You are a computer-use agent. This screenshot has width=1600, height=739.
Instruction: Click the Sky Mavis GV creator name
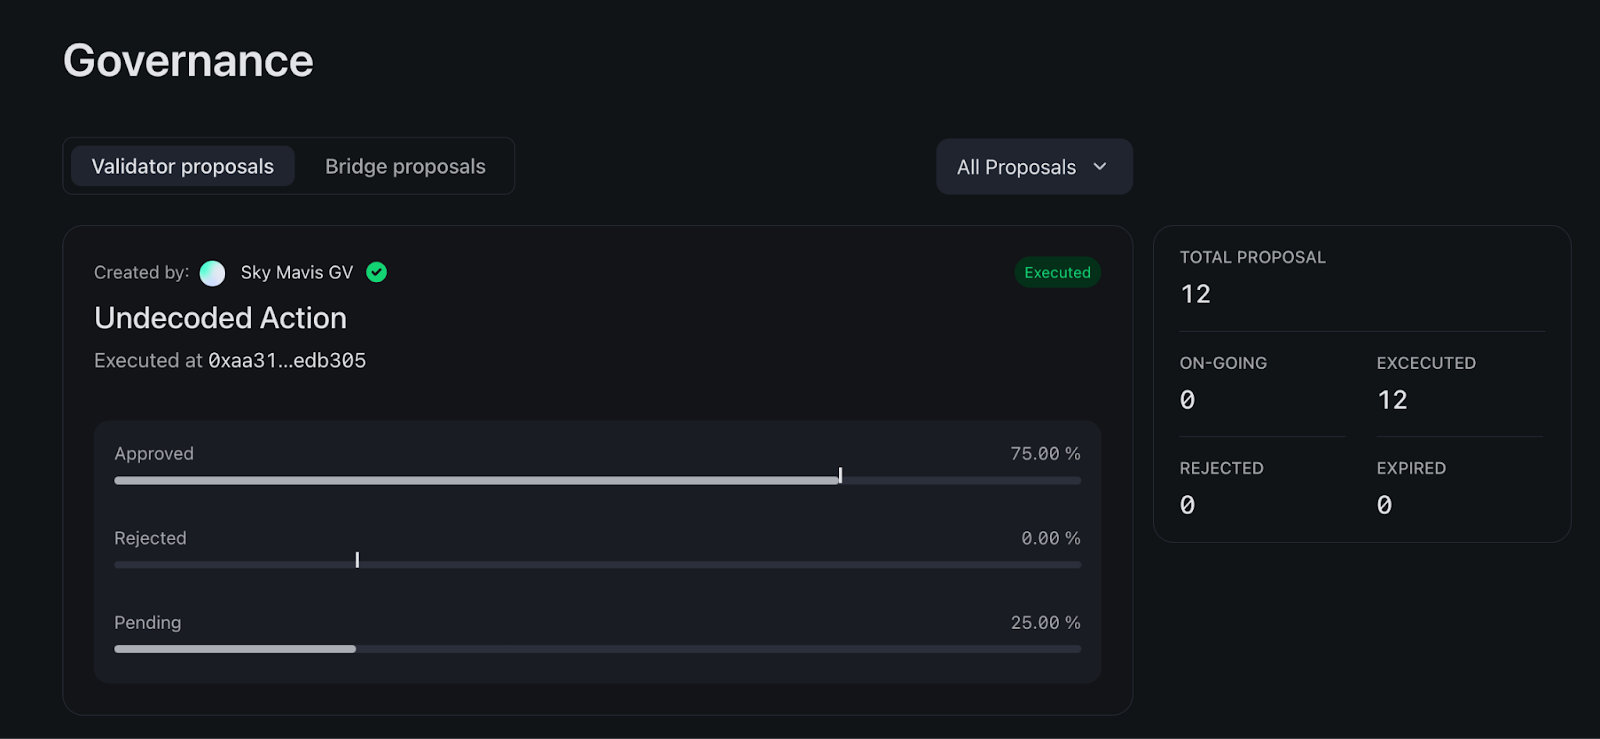(x=297, y=273)
